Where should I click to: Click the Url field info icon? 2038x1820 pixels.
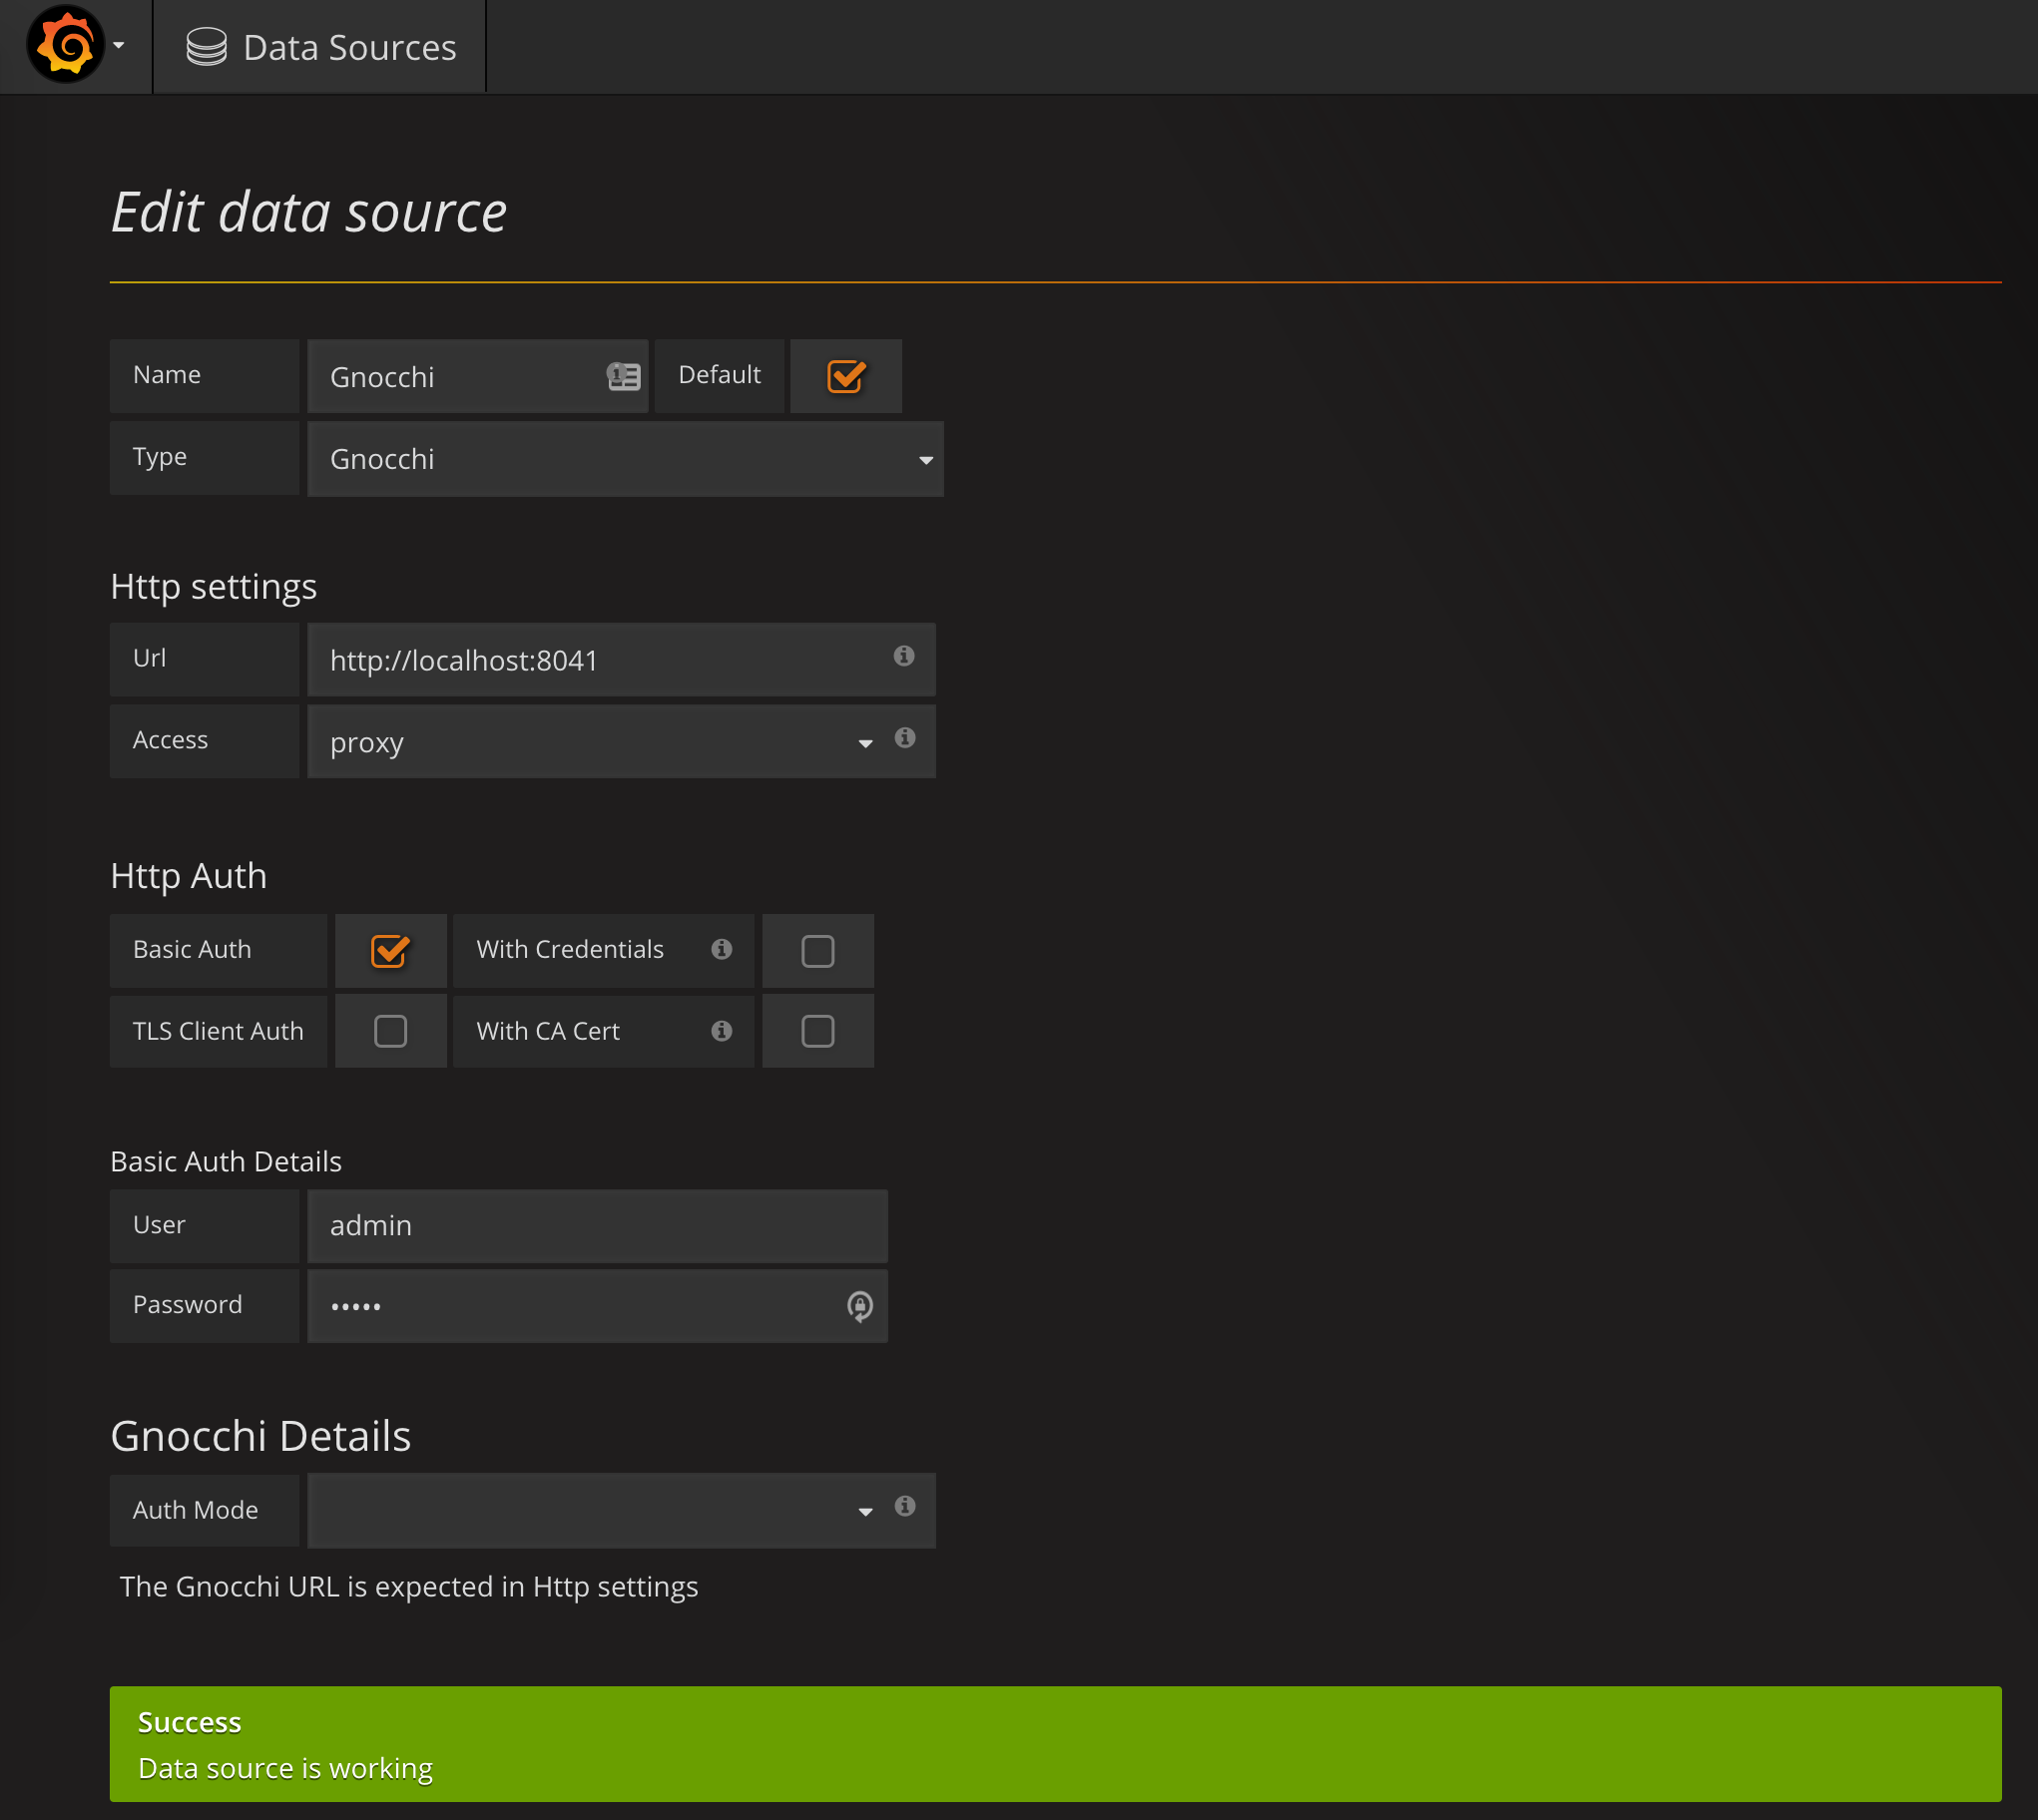[903, 656]
